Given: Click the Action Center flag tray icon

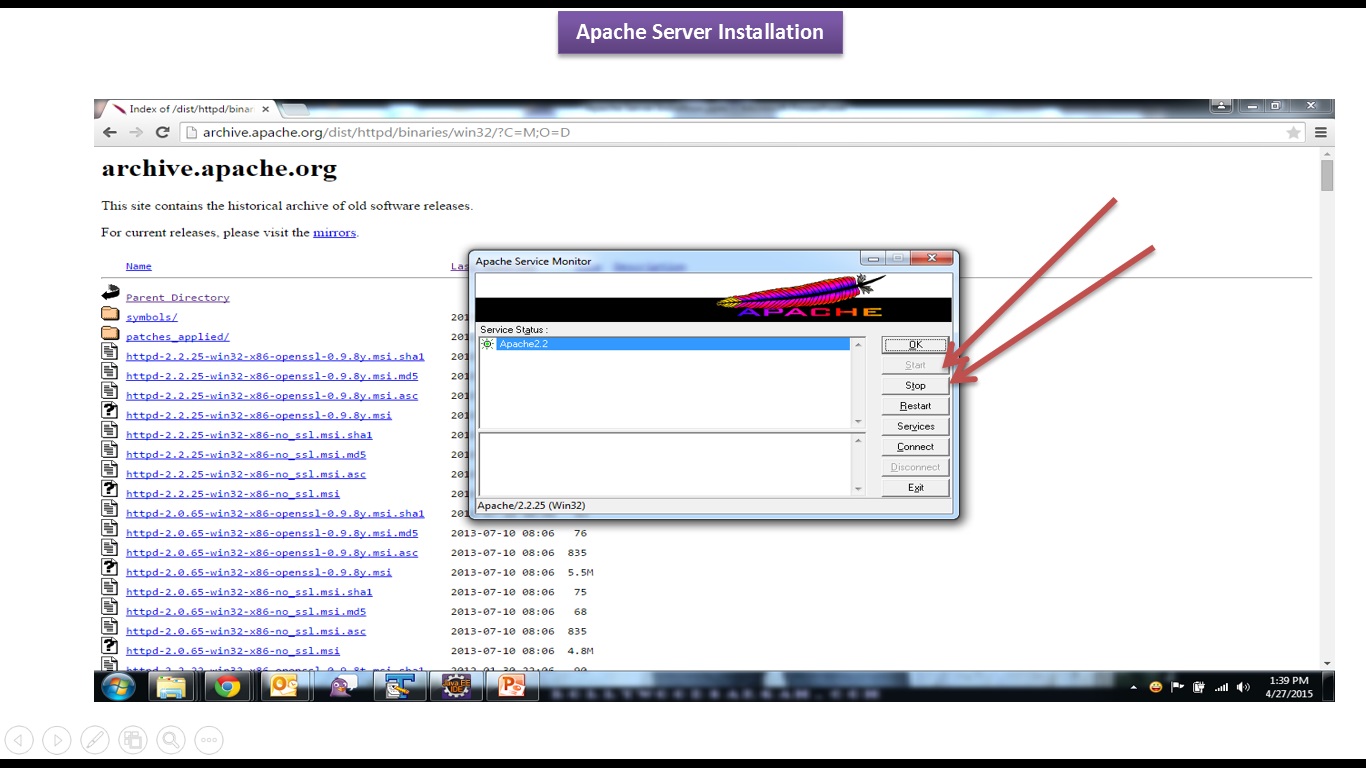Looking at the screenshot, I should [1177, 688].
